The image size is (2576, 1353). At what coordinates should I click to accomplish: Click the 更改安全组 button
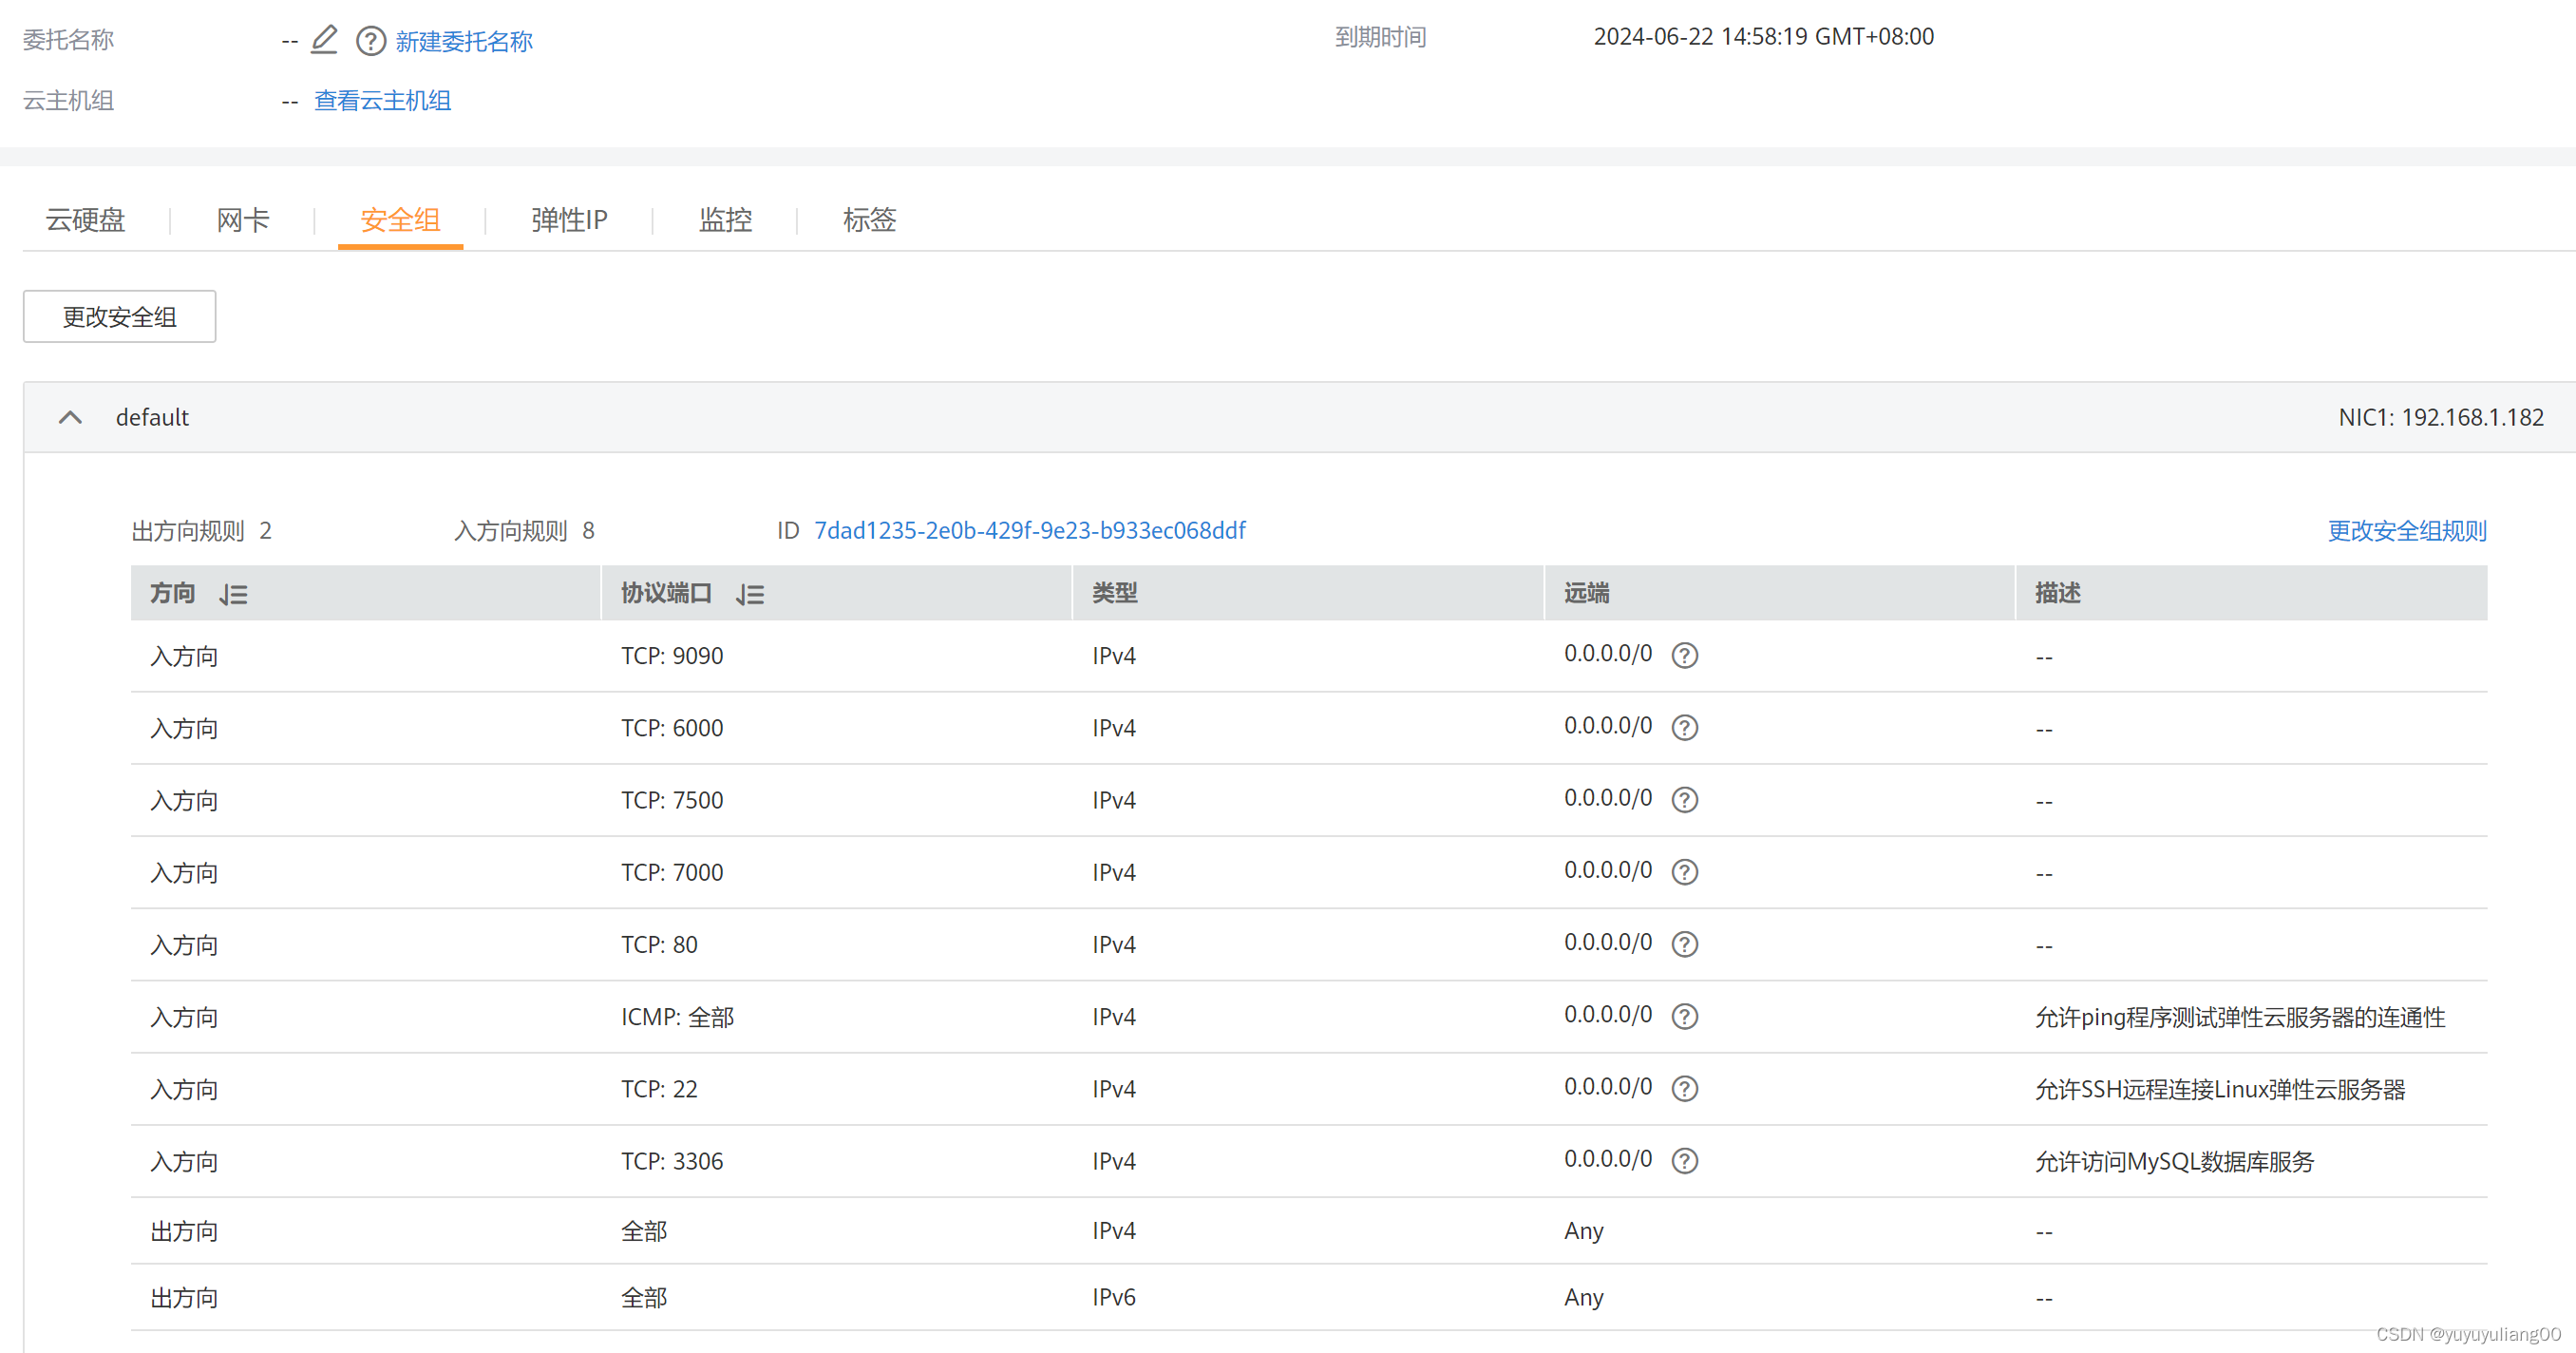(119, 317)
